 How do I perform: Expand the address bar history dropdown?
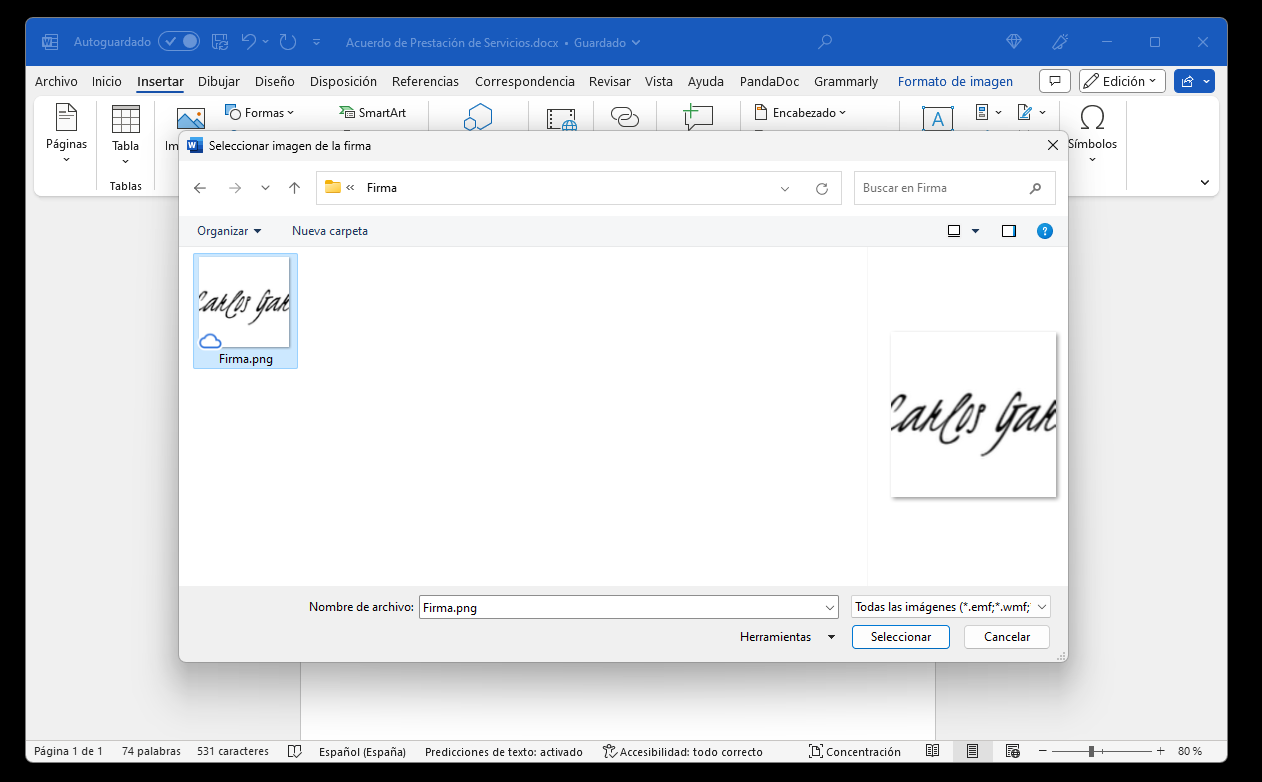[785, 188]
